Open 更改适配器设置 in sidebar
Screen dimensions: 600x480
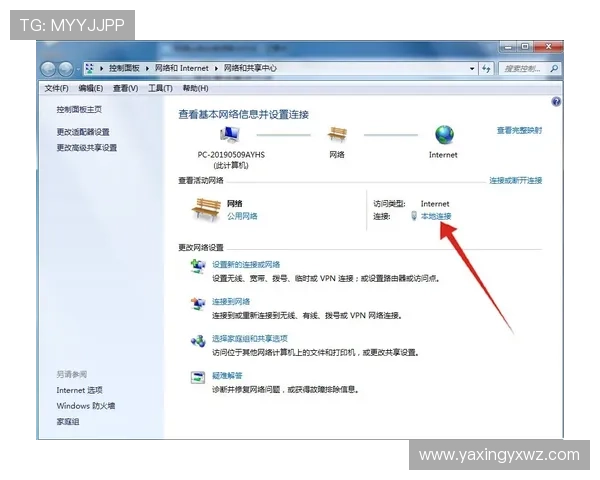(x=83, y=132)
